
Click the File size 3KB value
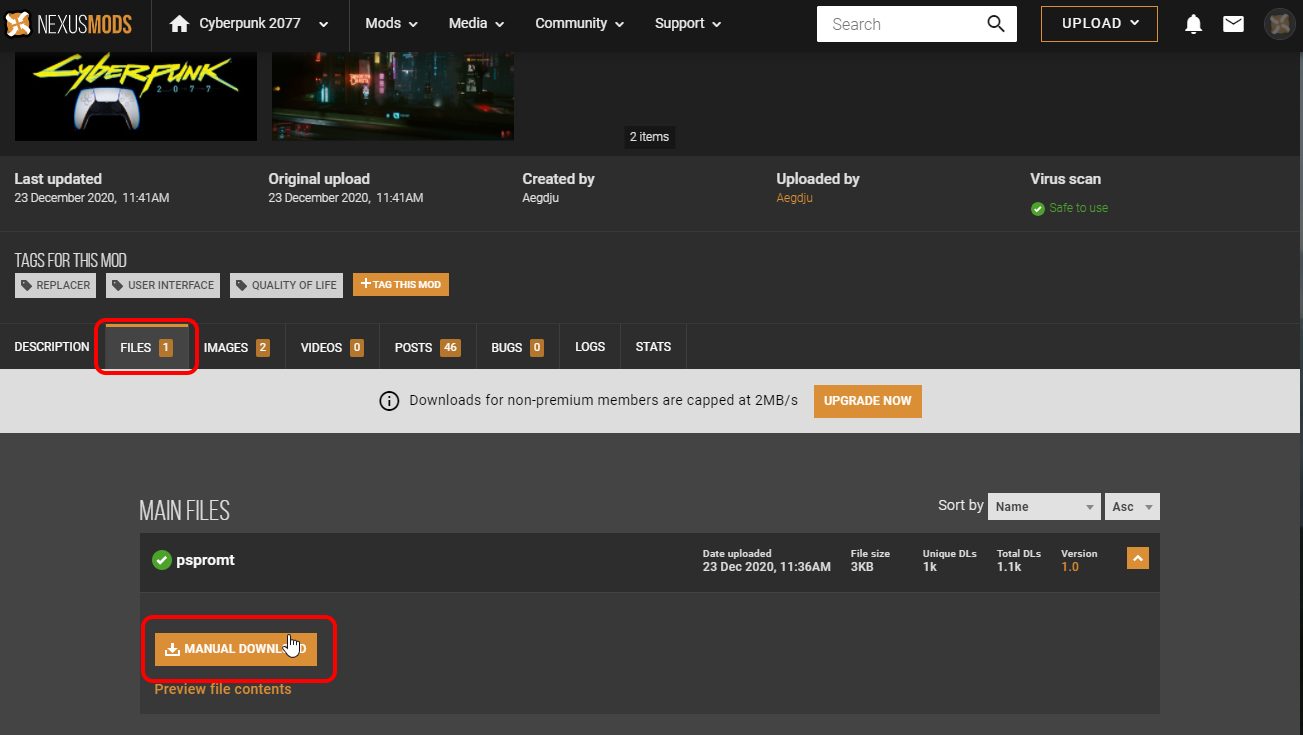[862, 567]
